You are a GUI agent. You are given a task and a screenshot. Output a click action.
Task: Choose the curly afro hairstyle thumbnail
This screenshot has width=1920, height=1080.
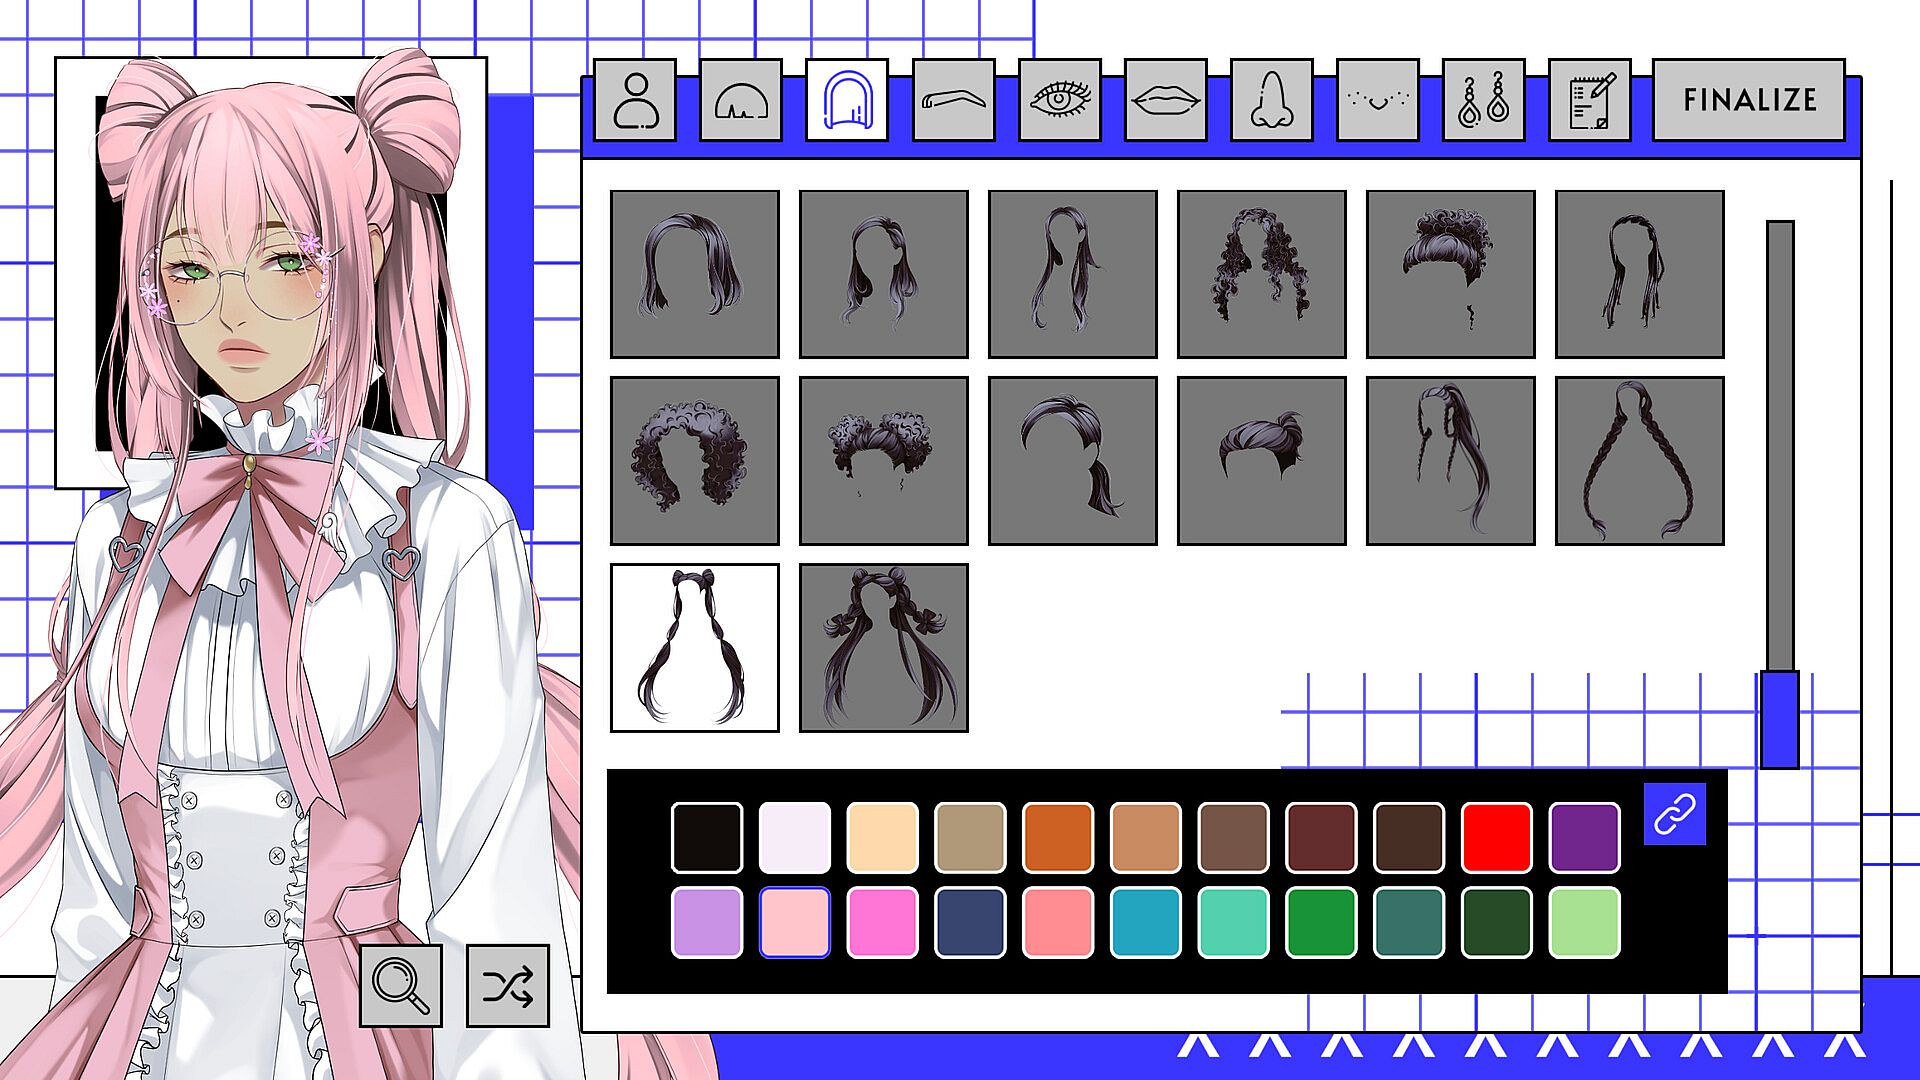(x=694, y=461)
